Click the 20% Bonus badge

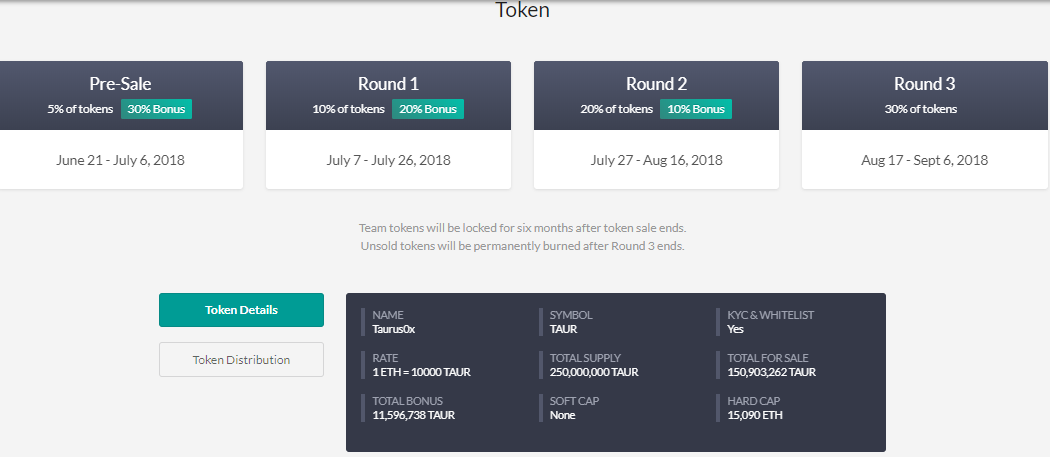[427, 109]
